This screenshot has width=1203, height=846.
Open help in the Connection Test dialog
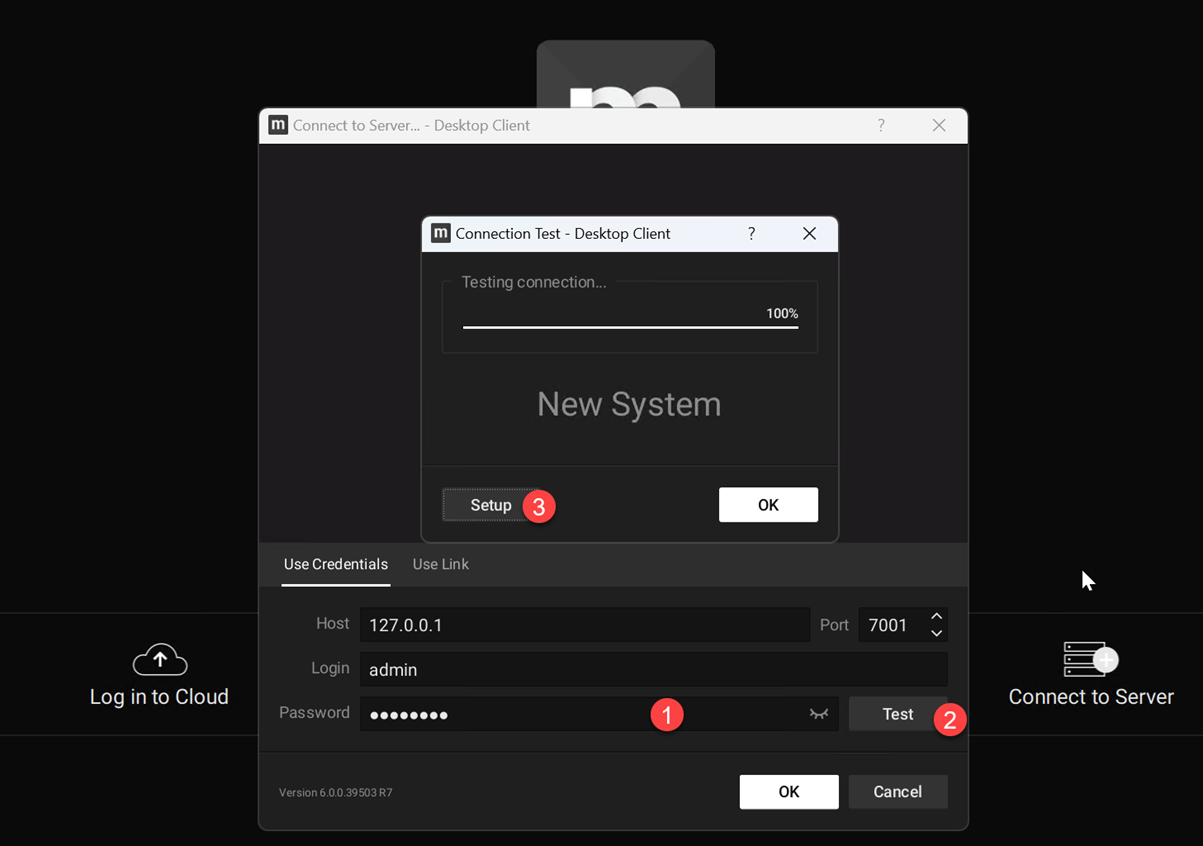pyautogui.click(x=752, y=233)
